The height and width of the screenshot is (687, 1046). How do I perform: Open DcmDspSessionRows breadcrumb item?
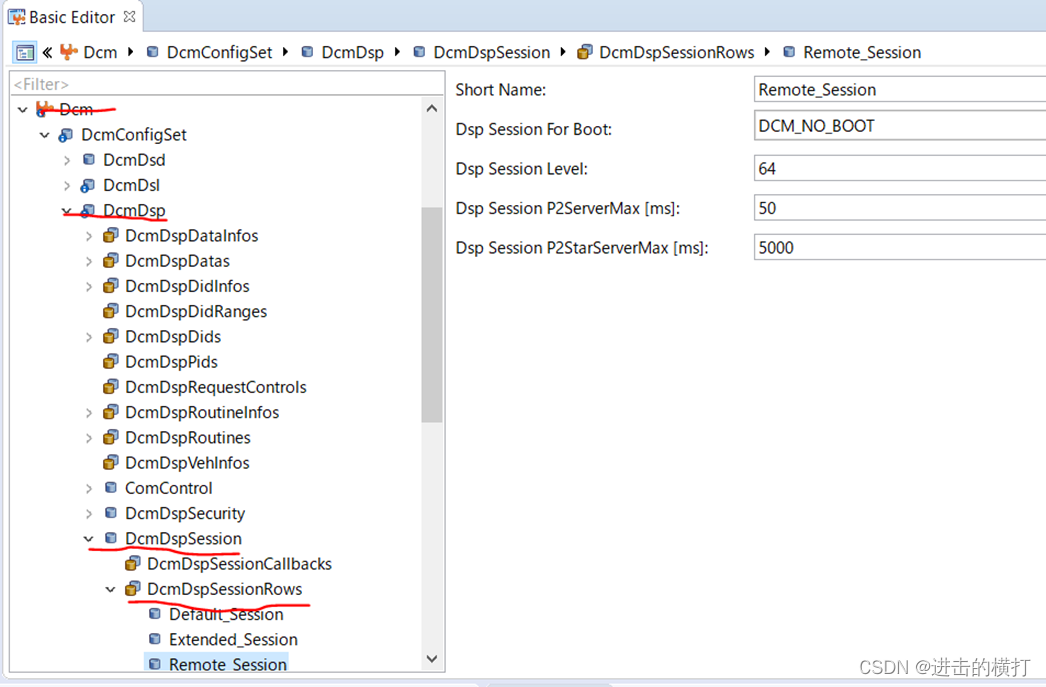tap(676, 52)
